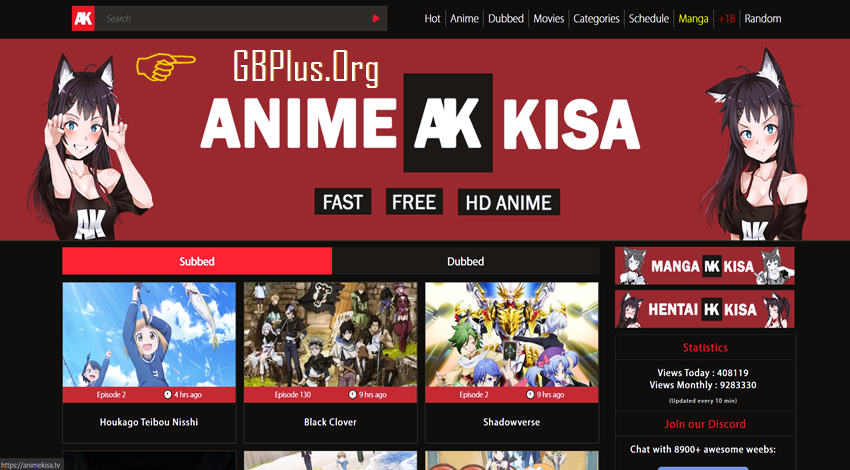Open Houkago Teibou Nisshi thumbnail
Screen dimensions: 850x470
pyautogui.click(x=149, y=334)
